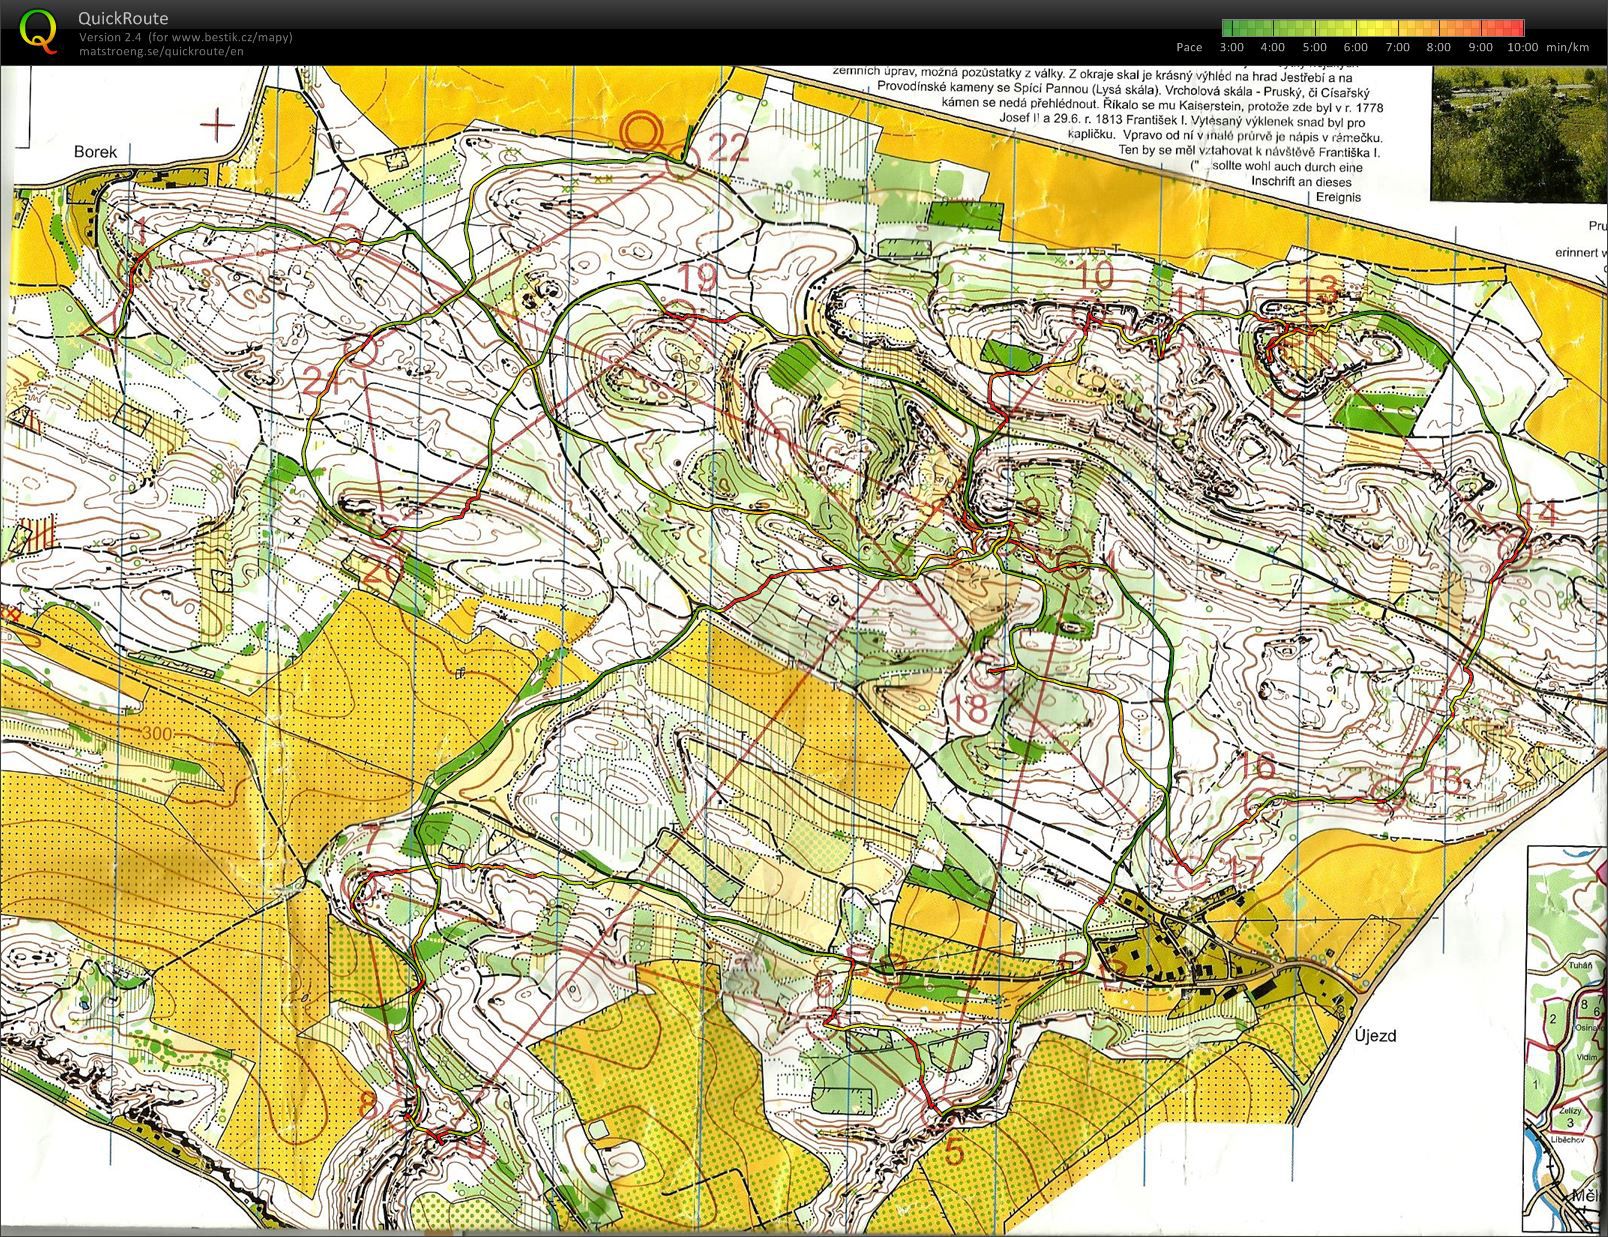Click the 6:00 pace label
The height and width of the screenshot is (1237, 1608).
pyautogui.click(x=1356, y=47)
